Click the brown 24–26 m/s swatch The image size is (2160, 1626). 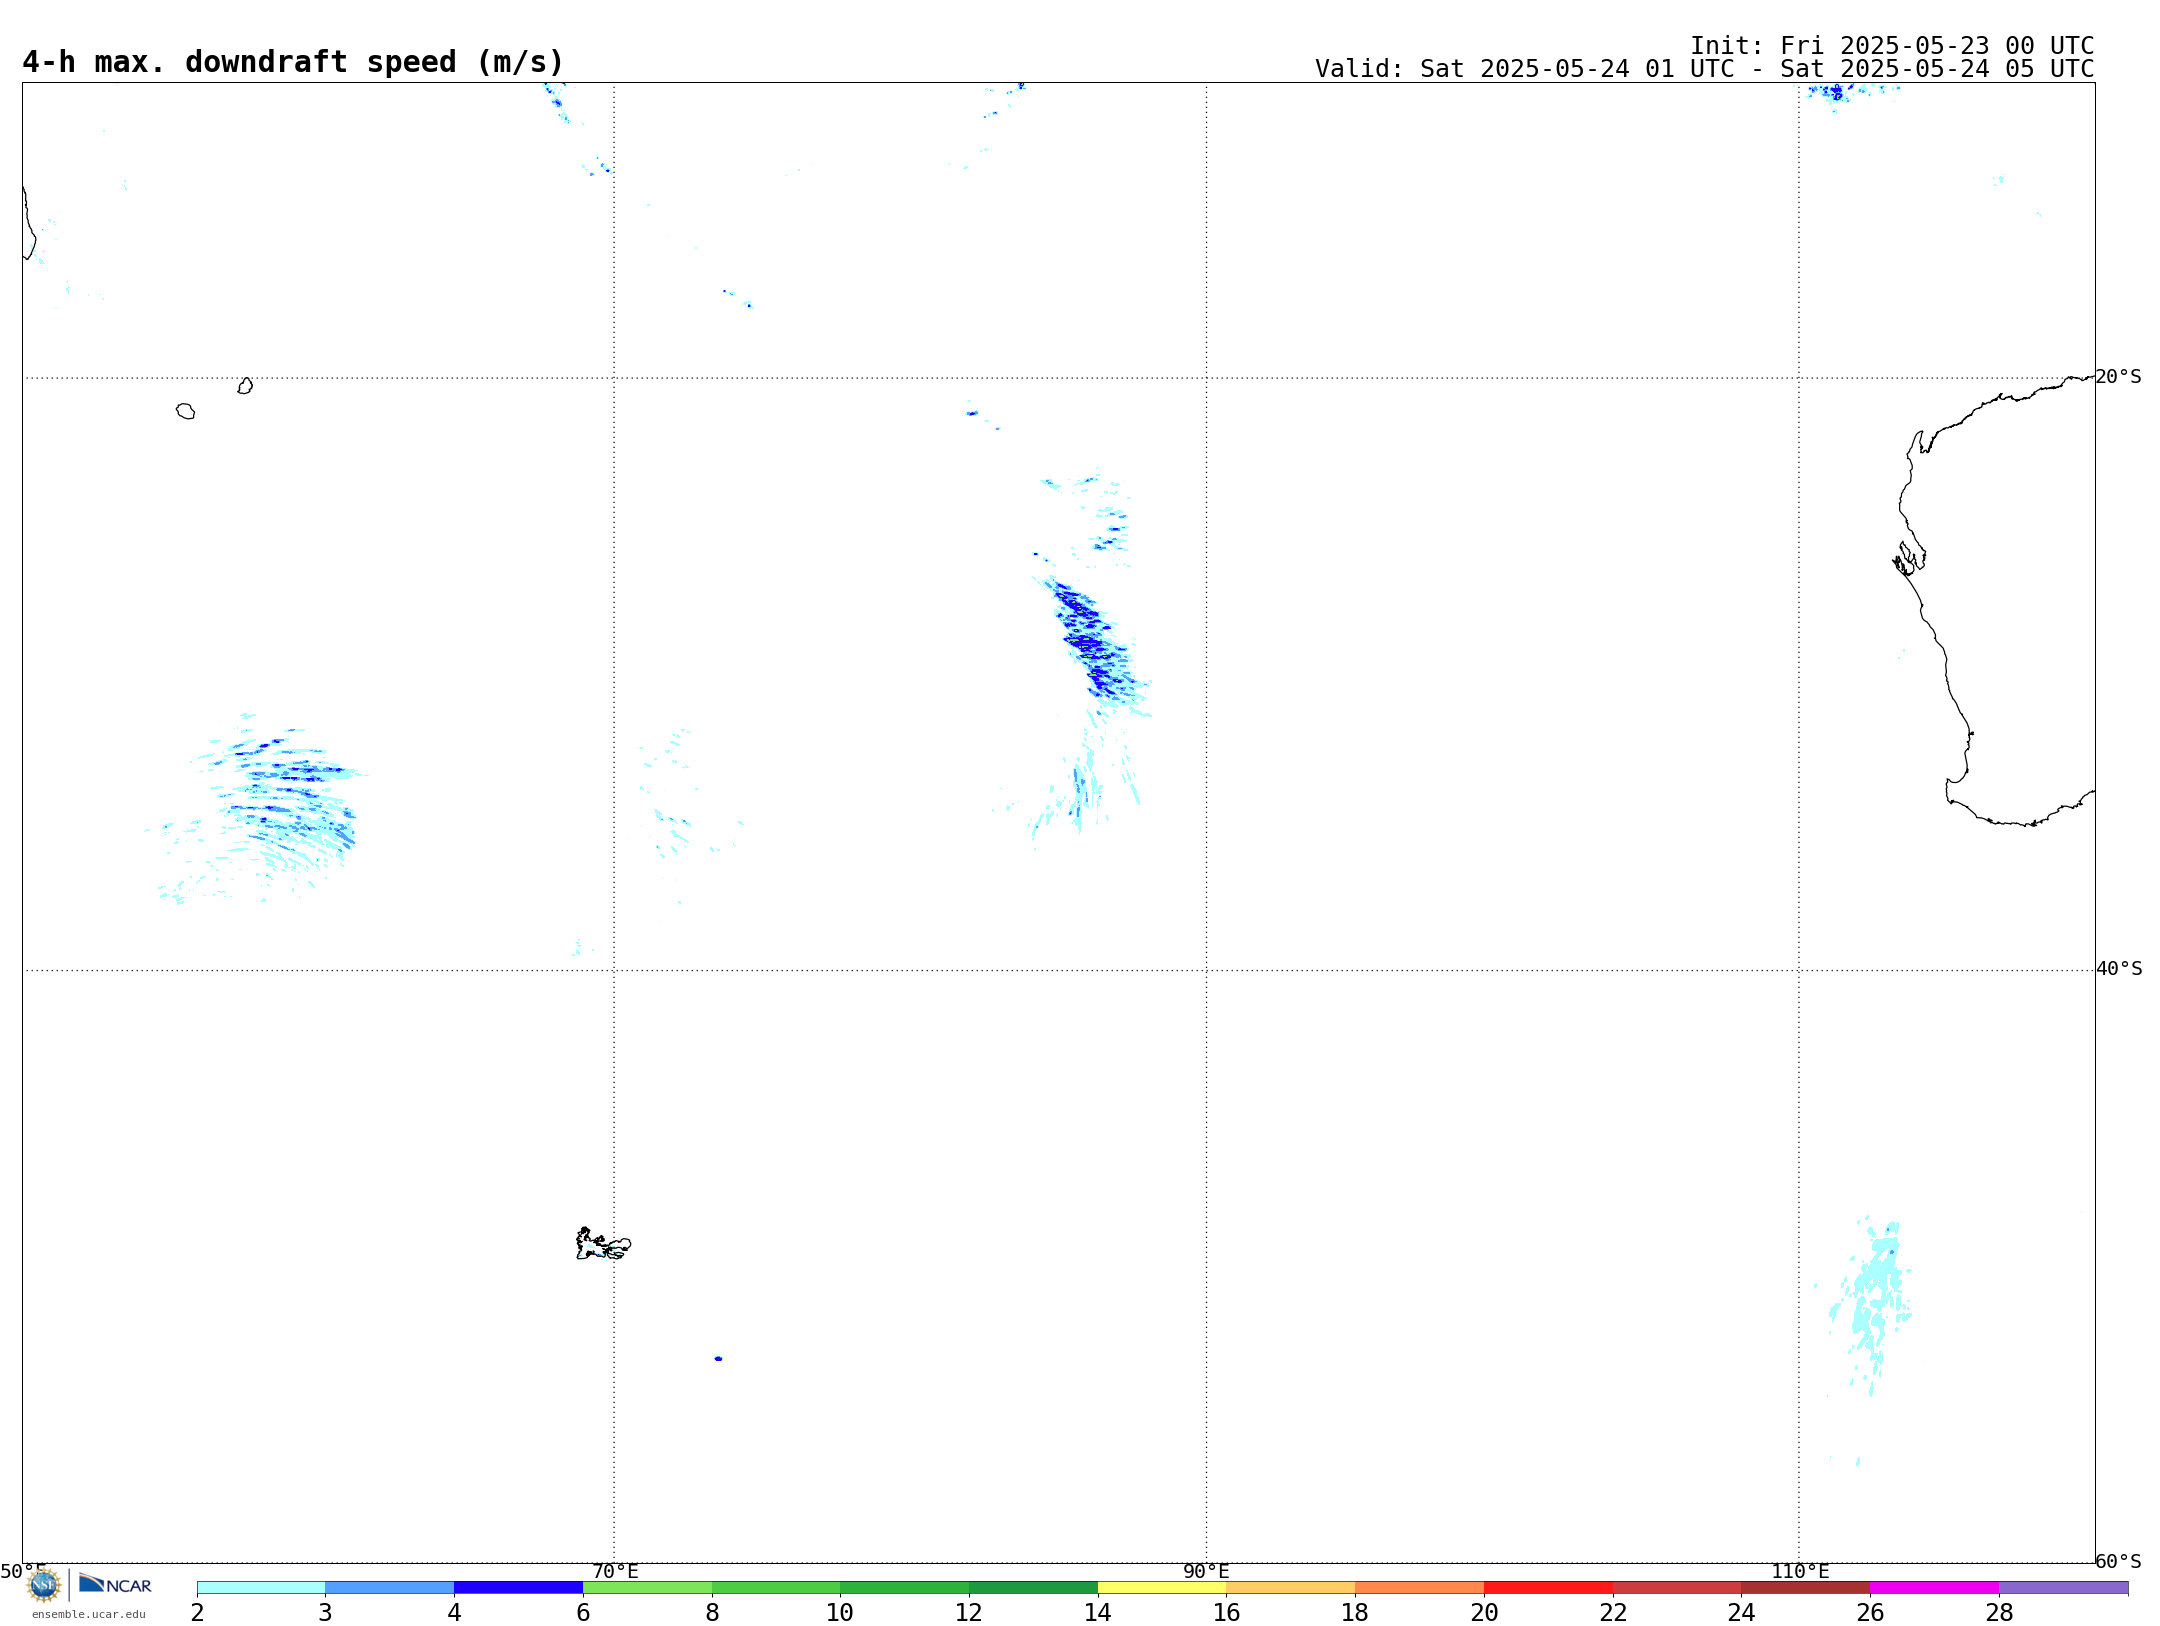1806,1587
